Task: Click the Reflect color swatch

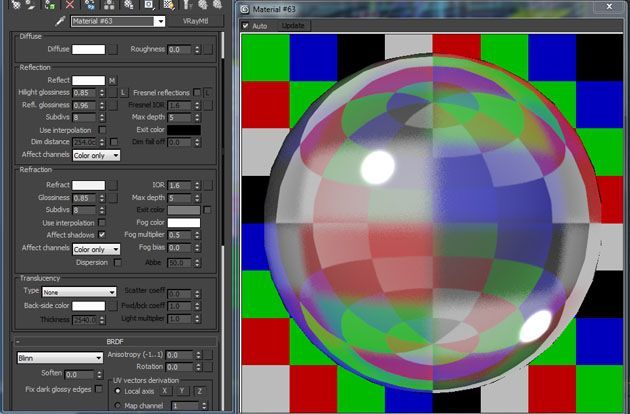Action: [88, 80]
